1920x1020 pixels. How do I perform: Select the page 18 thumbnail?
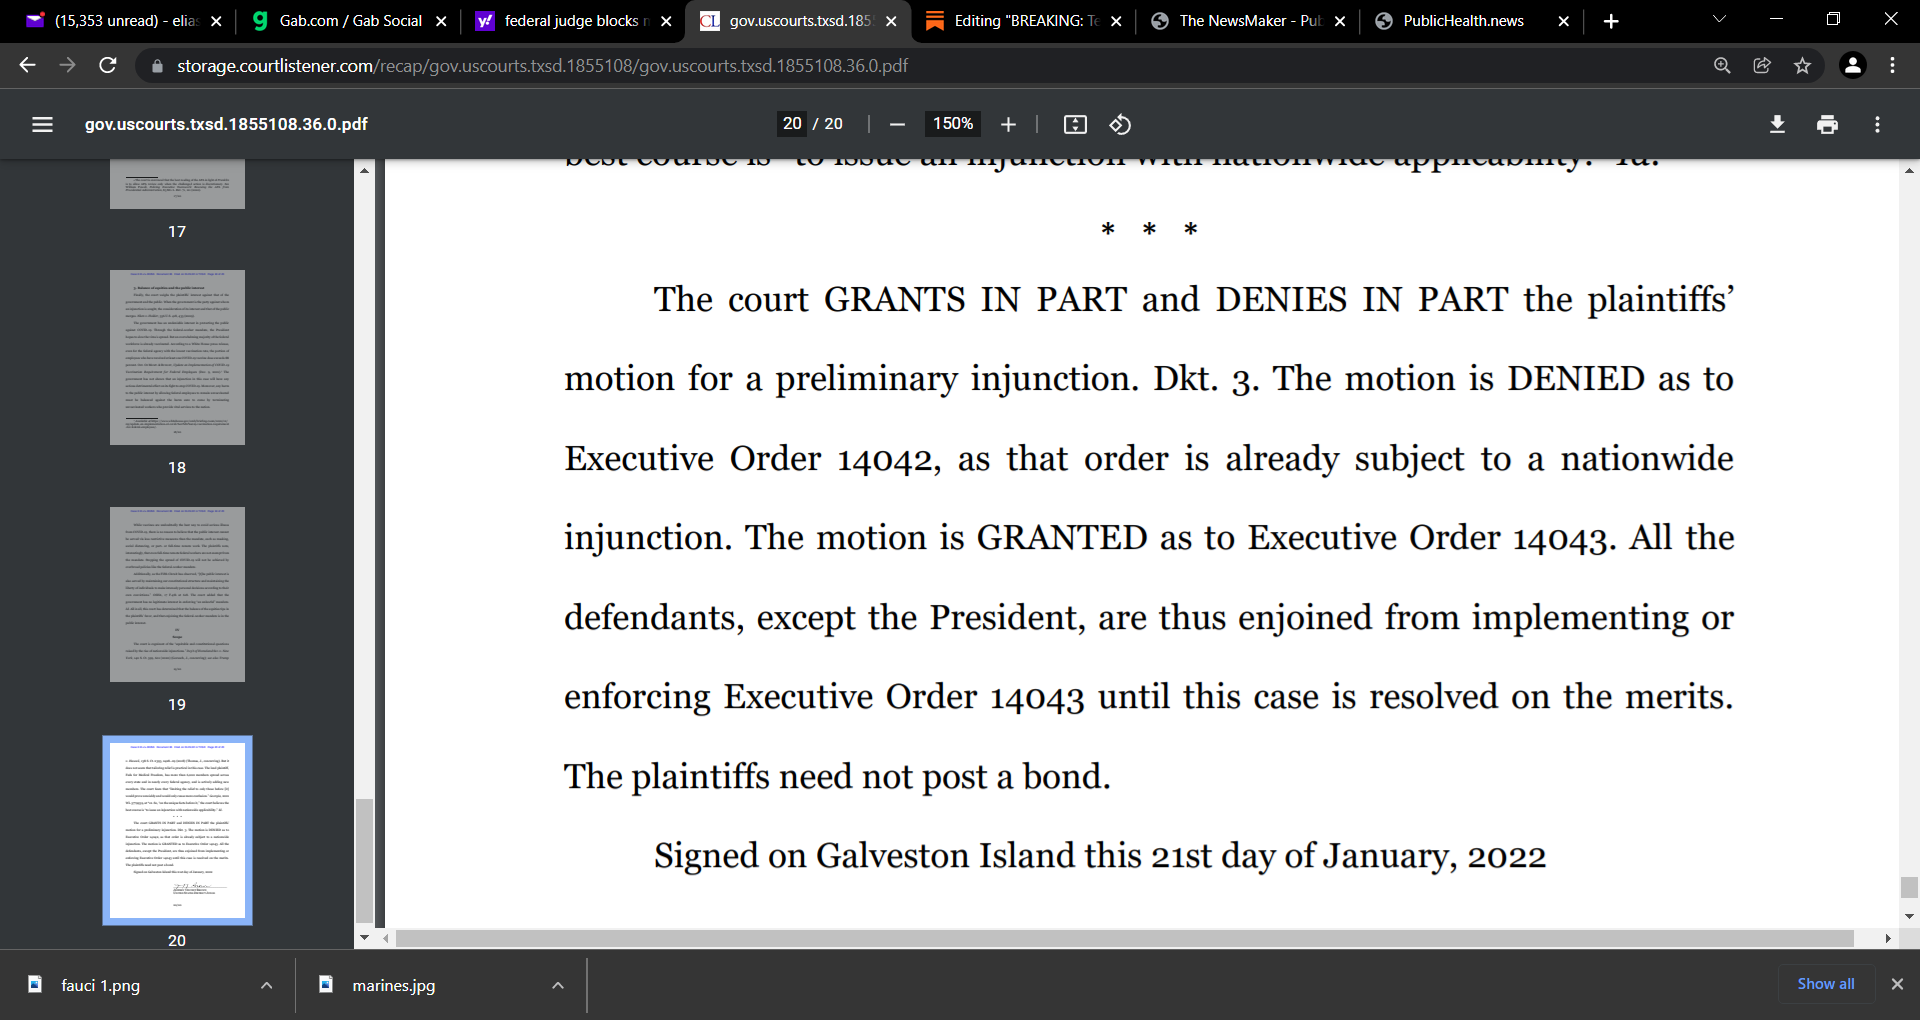pyautogui.click(x=177, y=357)
